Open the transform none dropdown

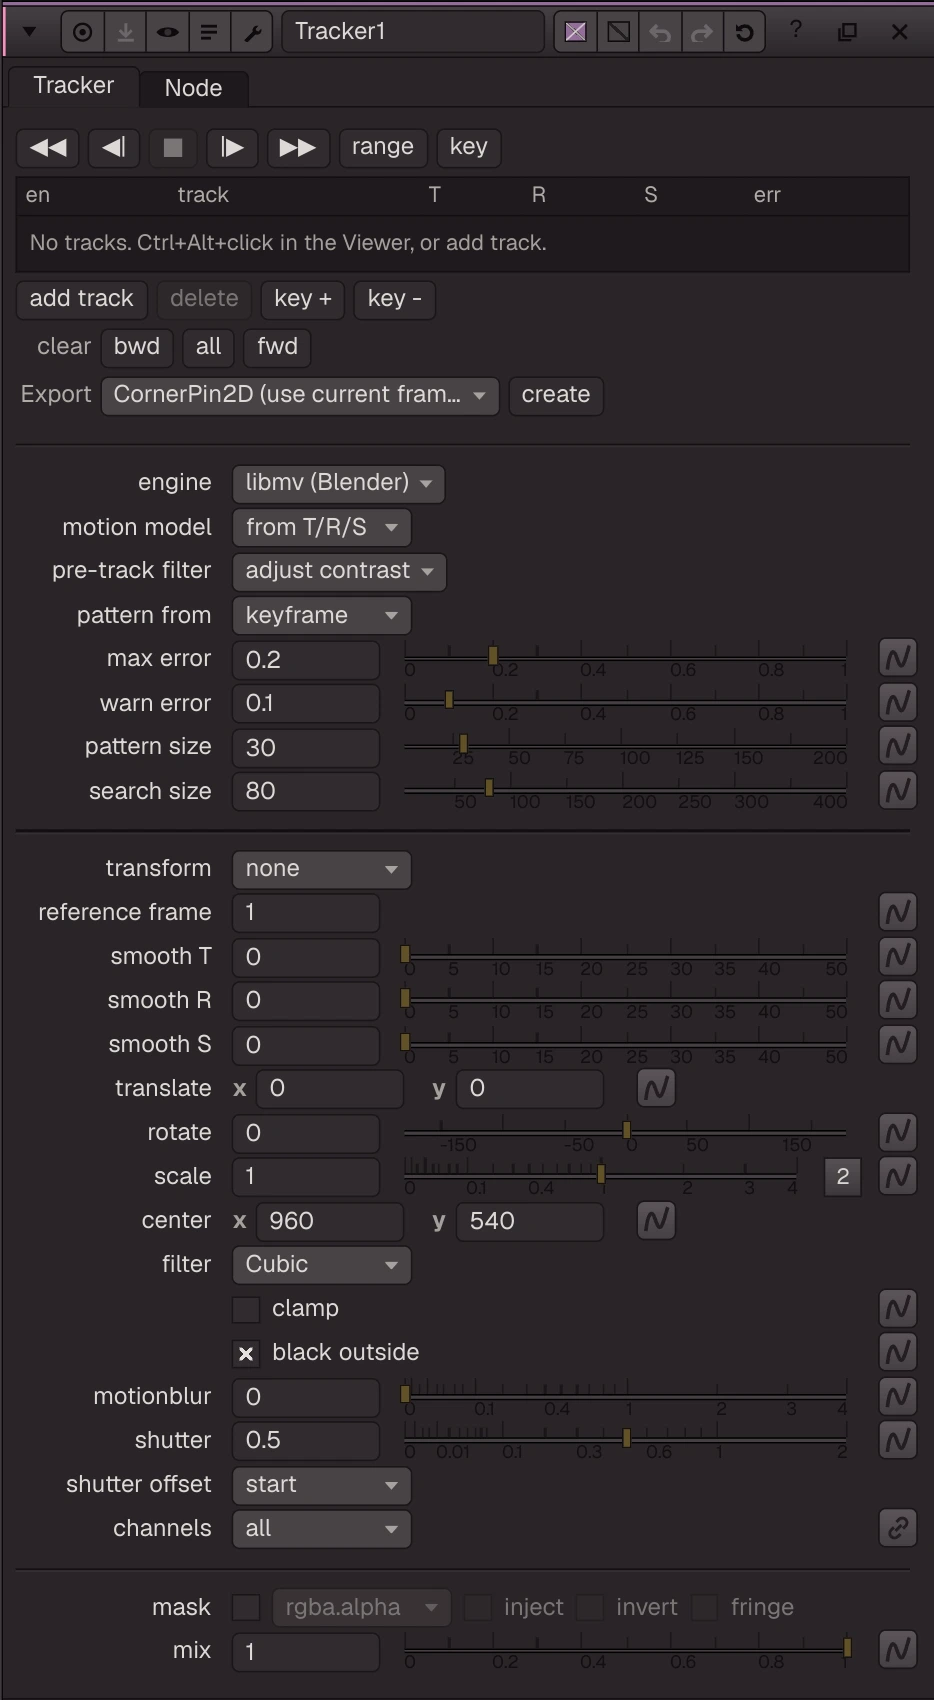tap(321, 869)
